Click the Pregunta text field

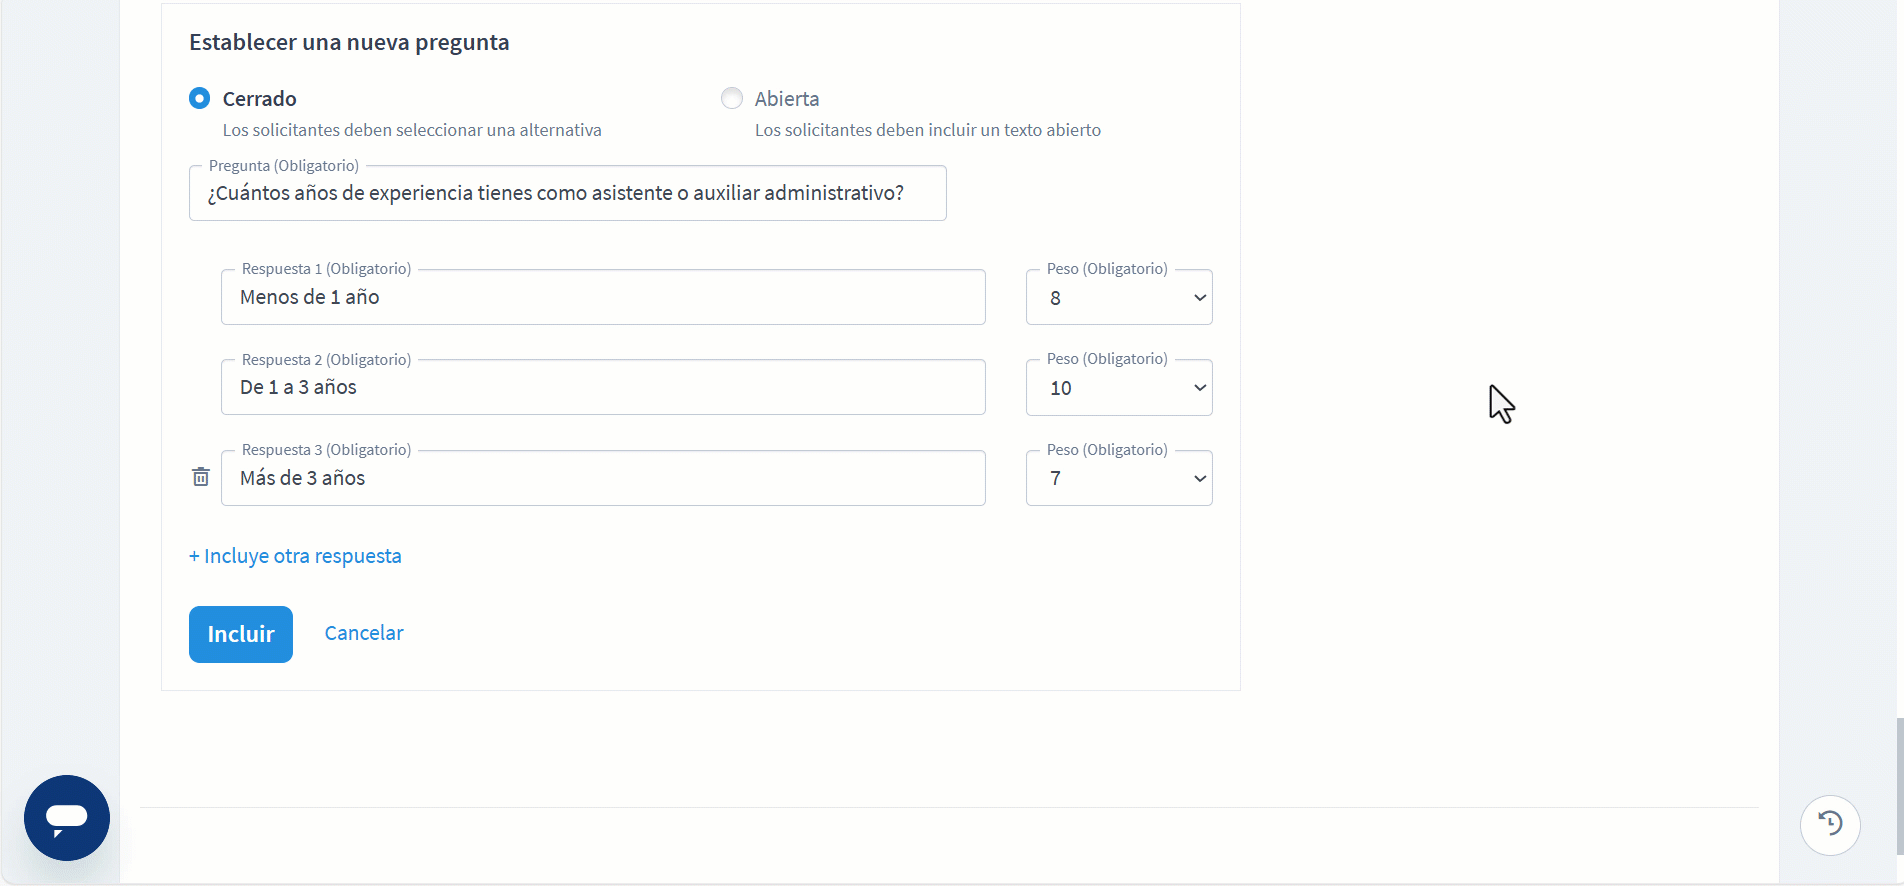[567, 193]
